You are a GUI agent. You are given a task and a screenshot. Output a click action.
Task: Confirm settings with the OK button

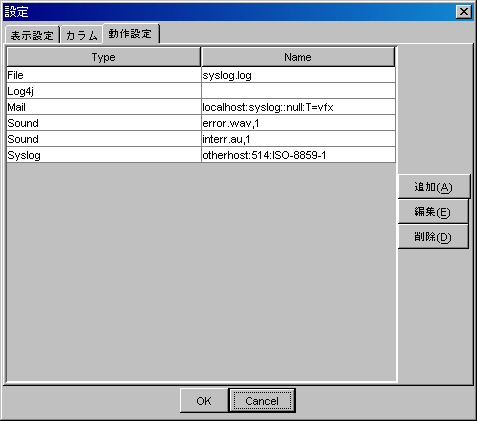[204, 401]
